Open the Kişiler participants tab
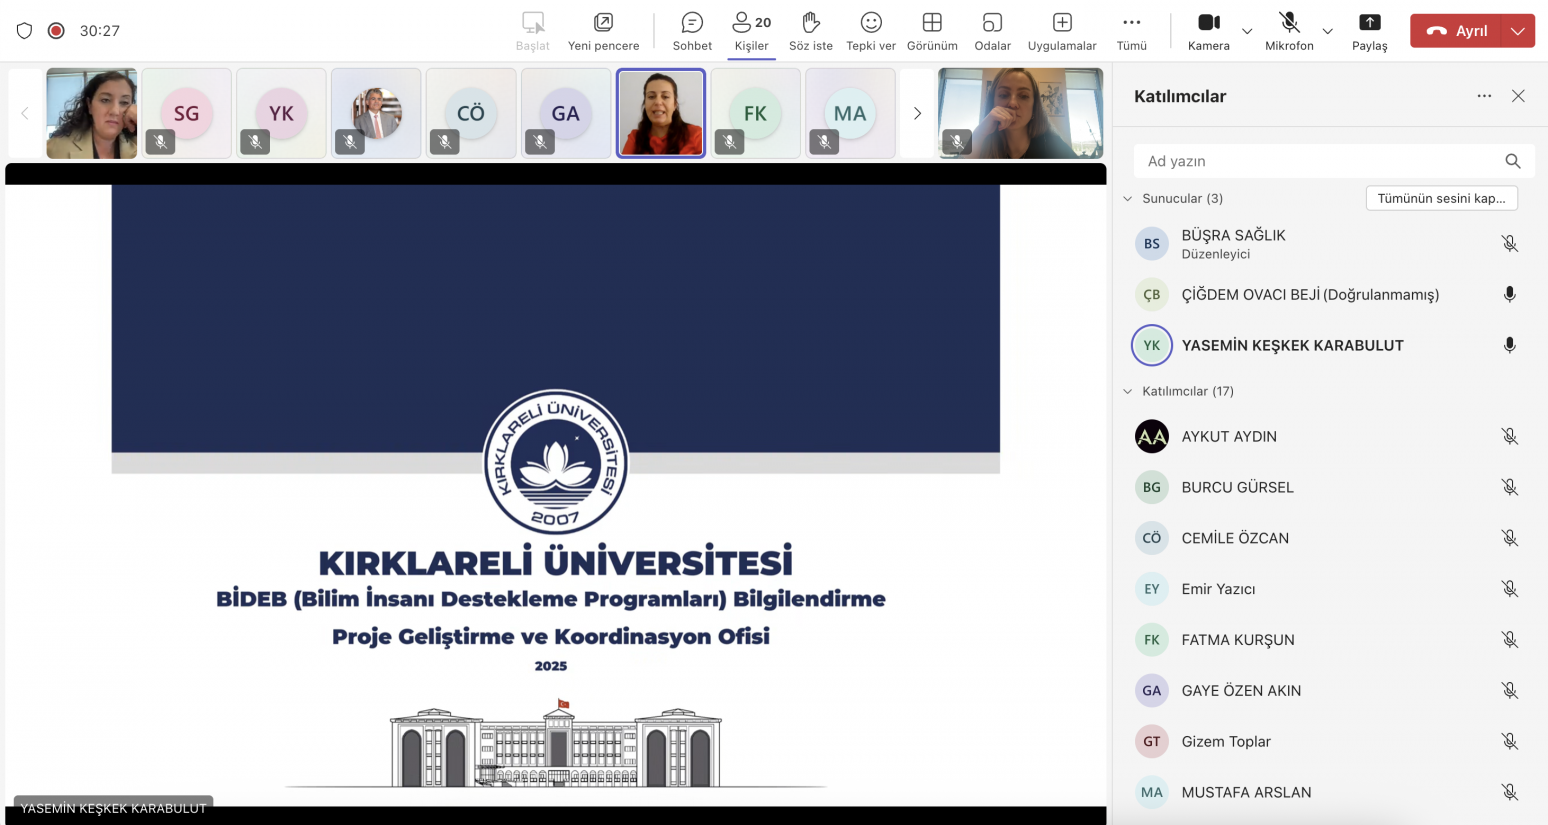 751,31
